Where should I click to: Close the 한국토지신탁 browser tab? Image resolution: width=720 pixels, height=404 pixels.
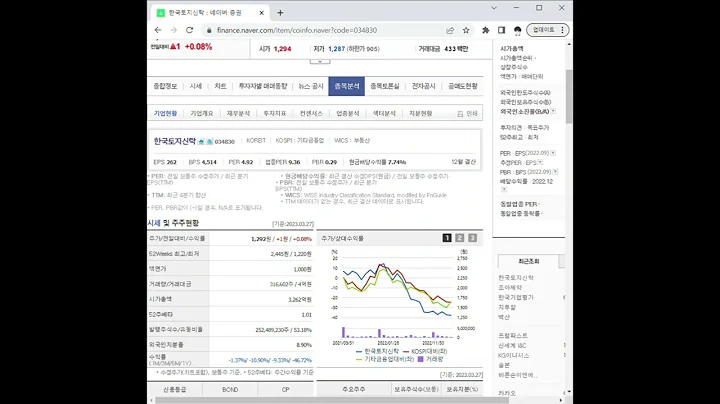(x=262, y=13)
